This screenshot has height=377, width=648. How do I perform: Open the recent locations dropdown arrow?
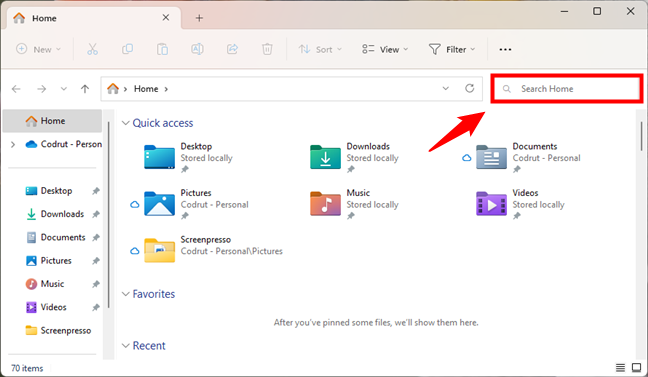pos(63,89)
